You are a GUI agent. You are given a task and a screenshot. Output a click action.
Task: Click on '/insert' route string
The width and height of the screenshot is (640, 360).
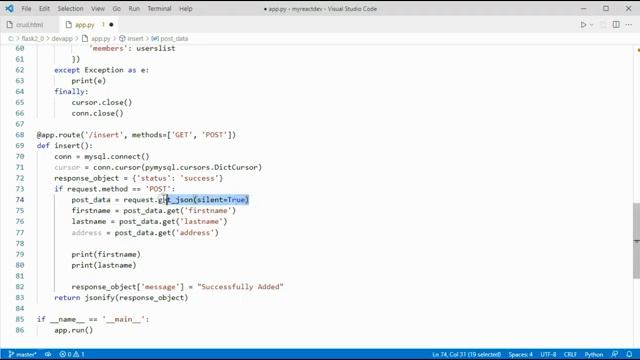[x=104, y=135]
